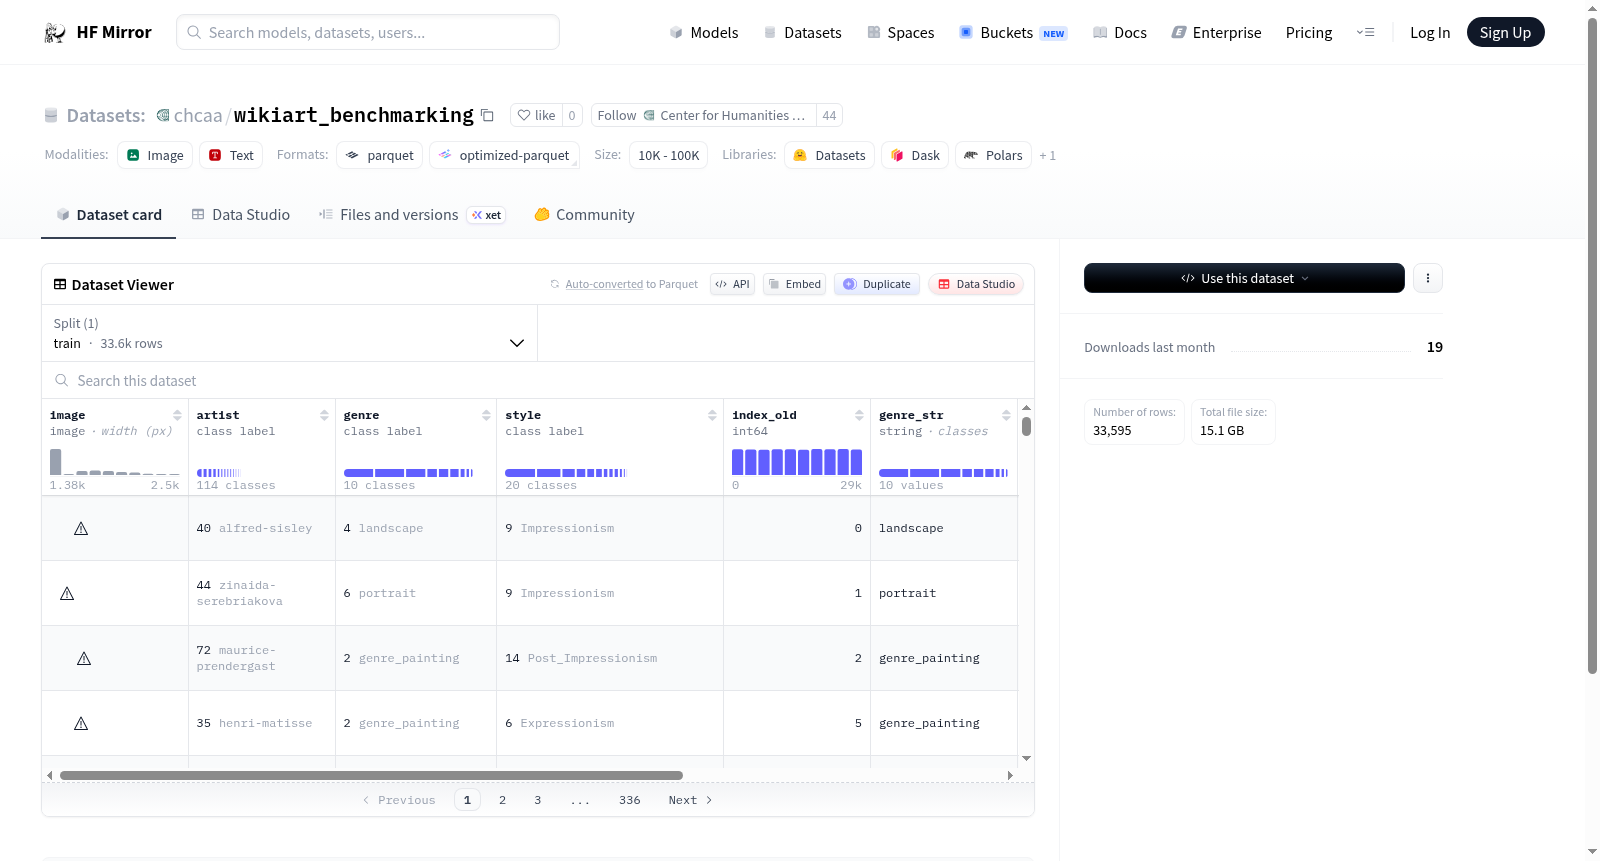The image size is (1600, 861).
Task: Click the Embed button
Action: click(x=794, y=284)
